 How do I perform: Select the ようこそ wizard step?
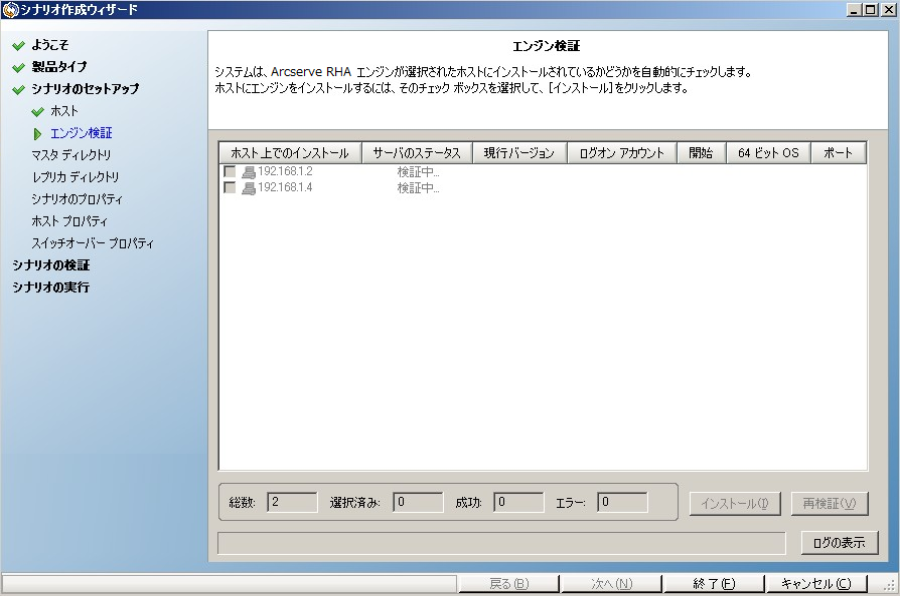point(50,45)
